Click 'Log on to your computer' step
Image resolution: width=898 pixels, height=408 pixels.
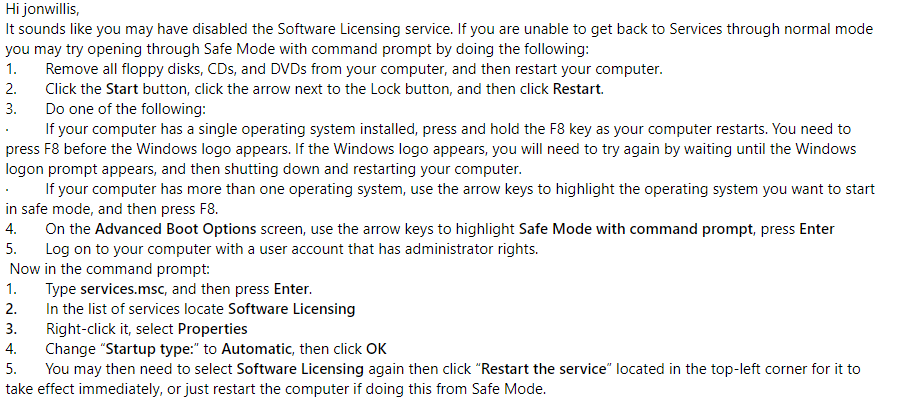(x=292, y=249)
